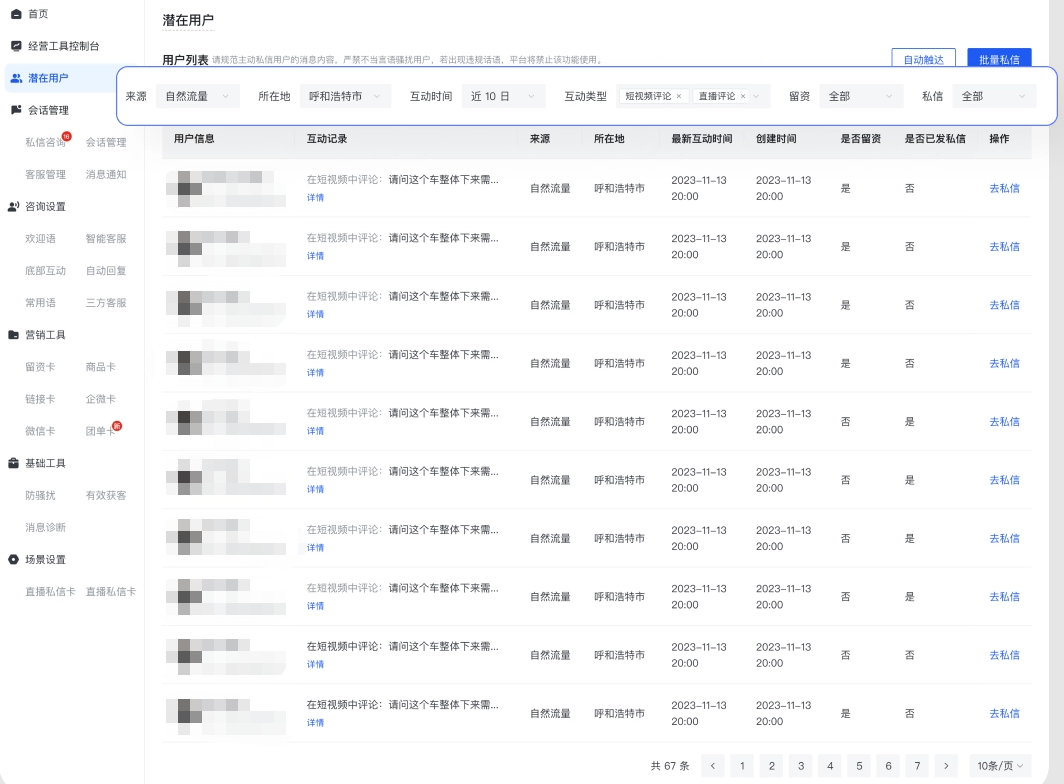Open the 留资 全部 dropdown
The height and width of the screenshot is (784, 1064).
click(861, 96)
